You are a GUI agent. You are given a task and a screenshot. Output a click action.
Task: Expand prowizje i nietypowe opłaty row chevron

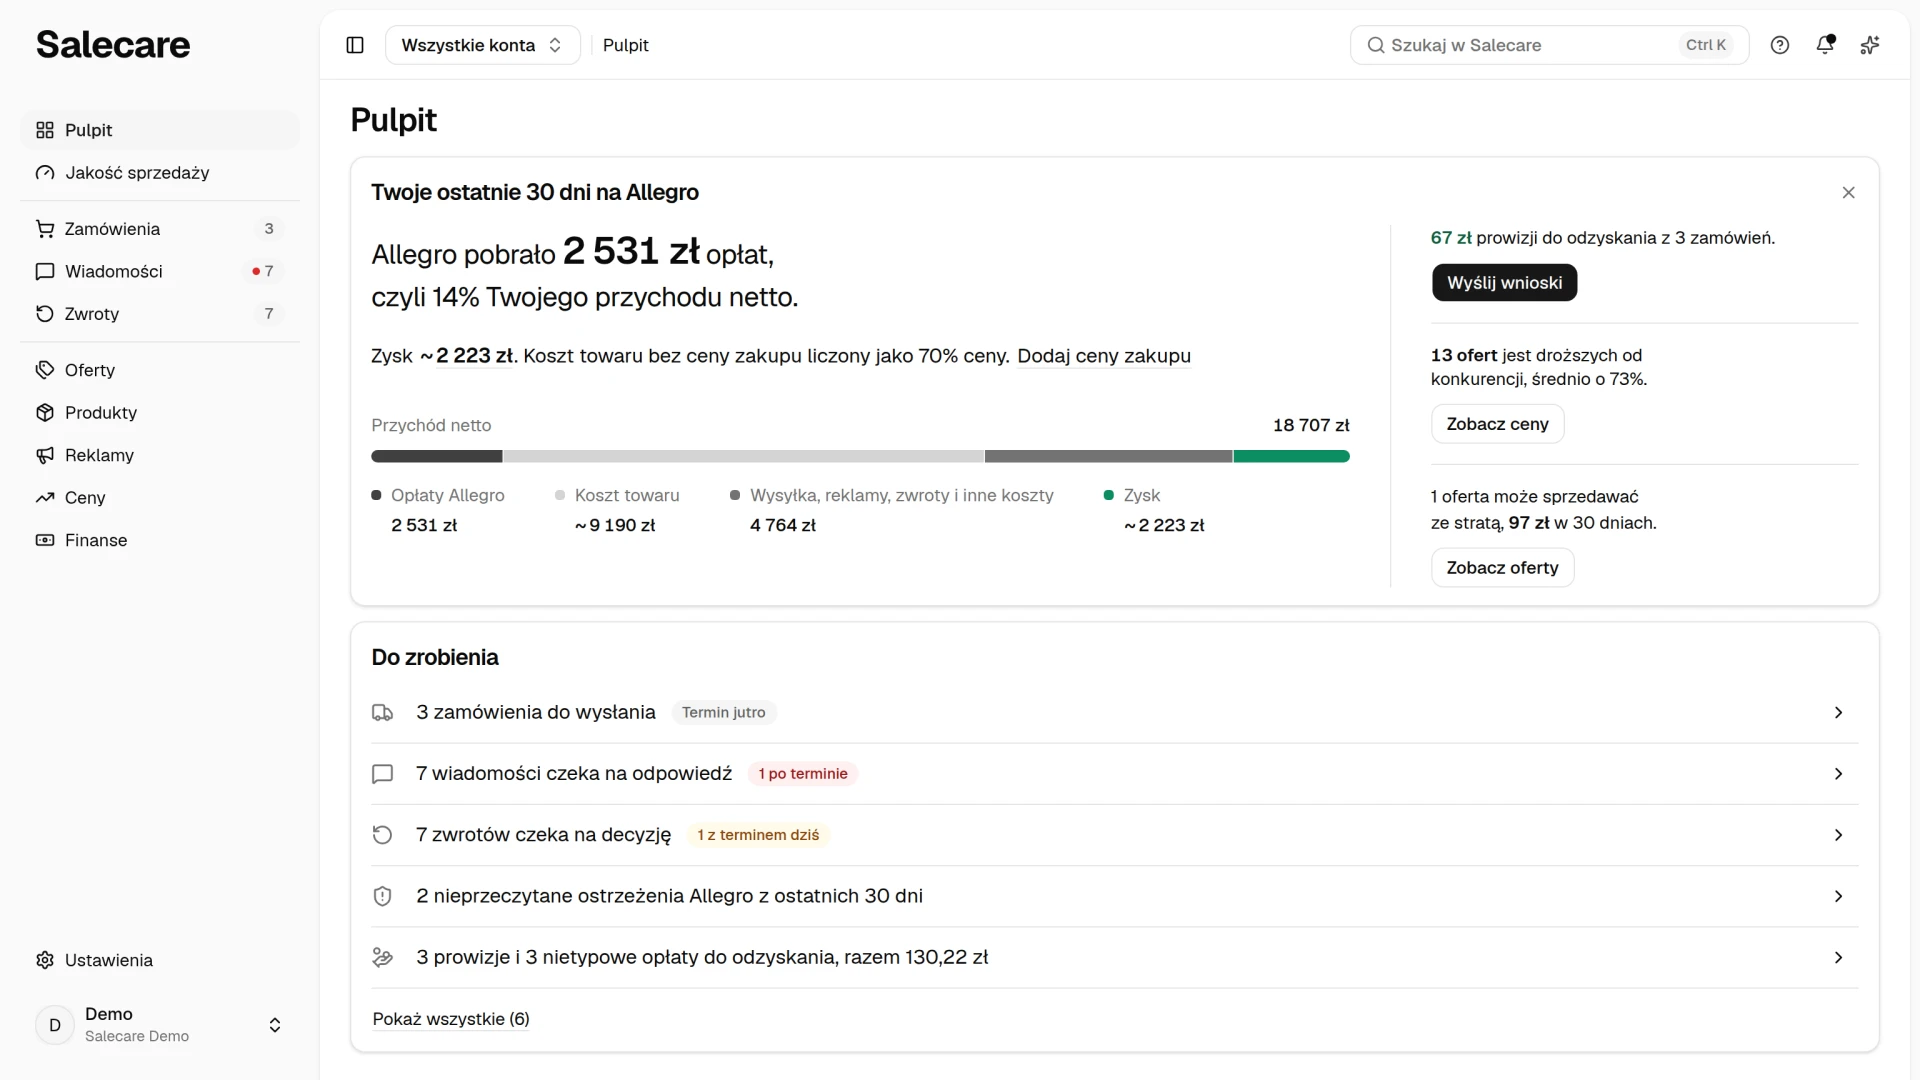[1838, 958]
